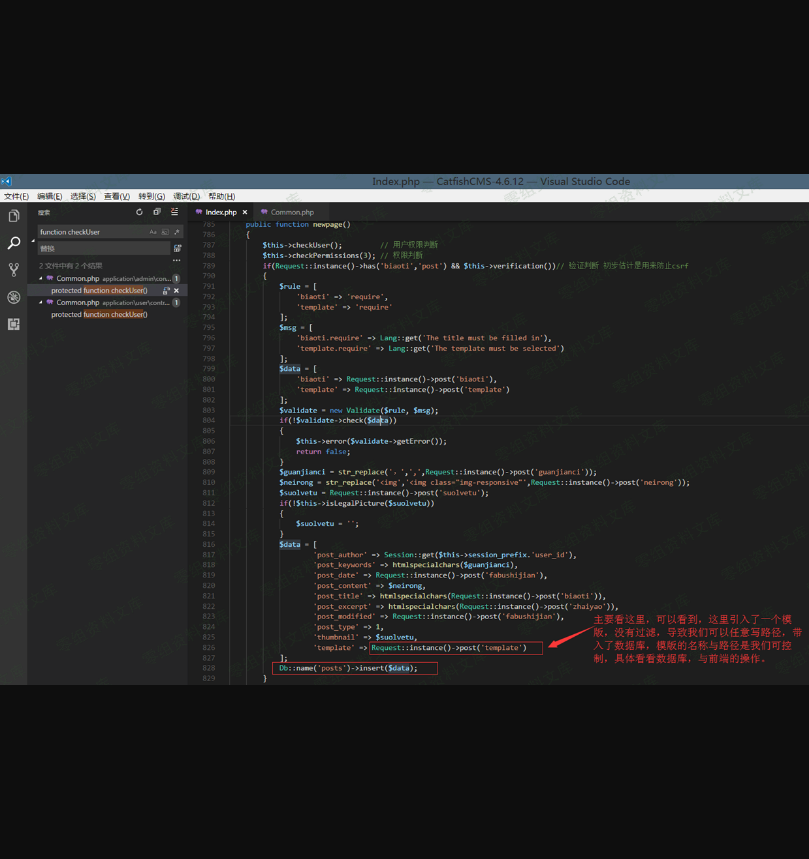This screenshot has width=809, height=859.
Task: Open the 文件(F) menu
Action: click(16, 196)
